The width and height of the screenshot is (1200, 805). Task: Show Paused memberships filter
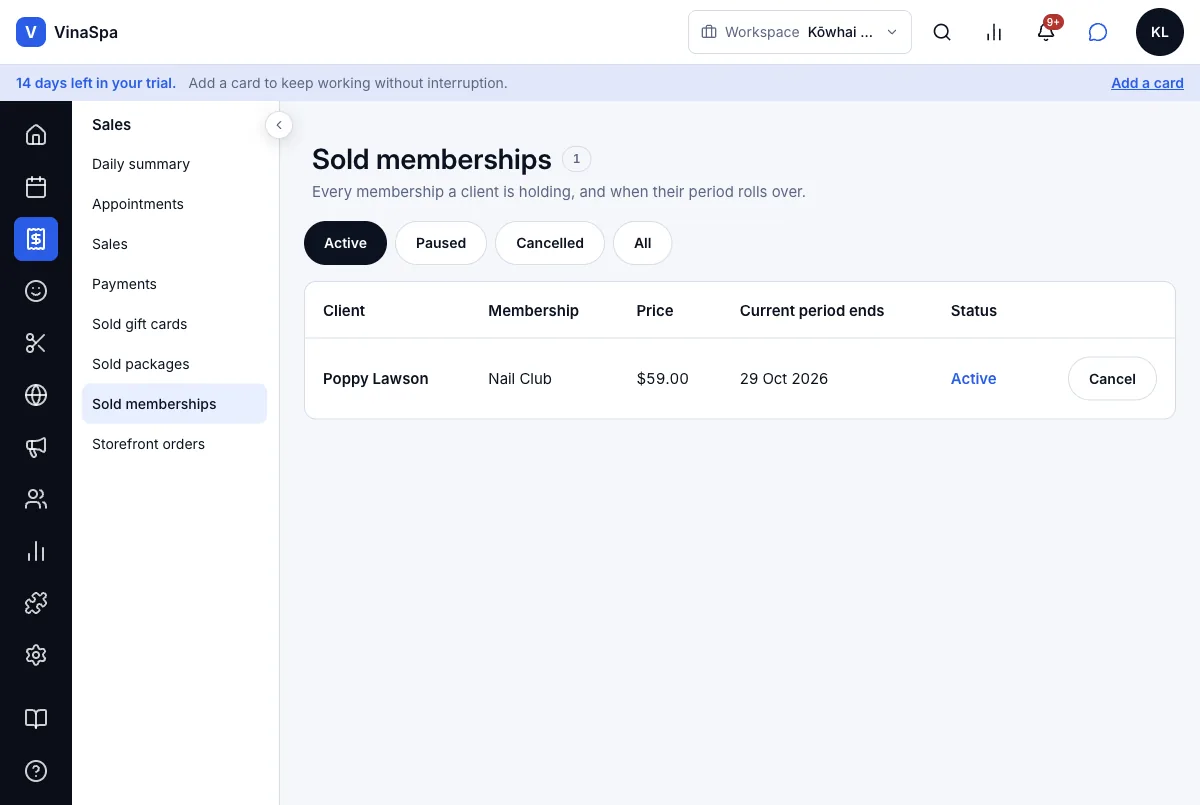click(441, 243)
